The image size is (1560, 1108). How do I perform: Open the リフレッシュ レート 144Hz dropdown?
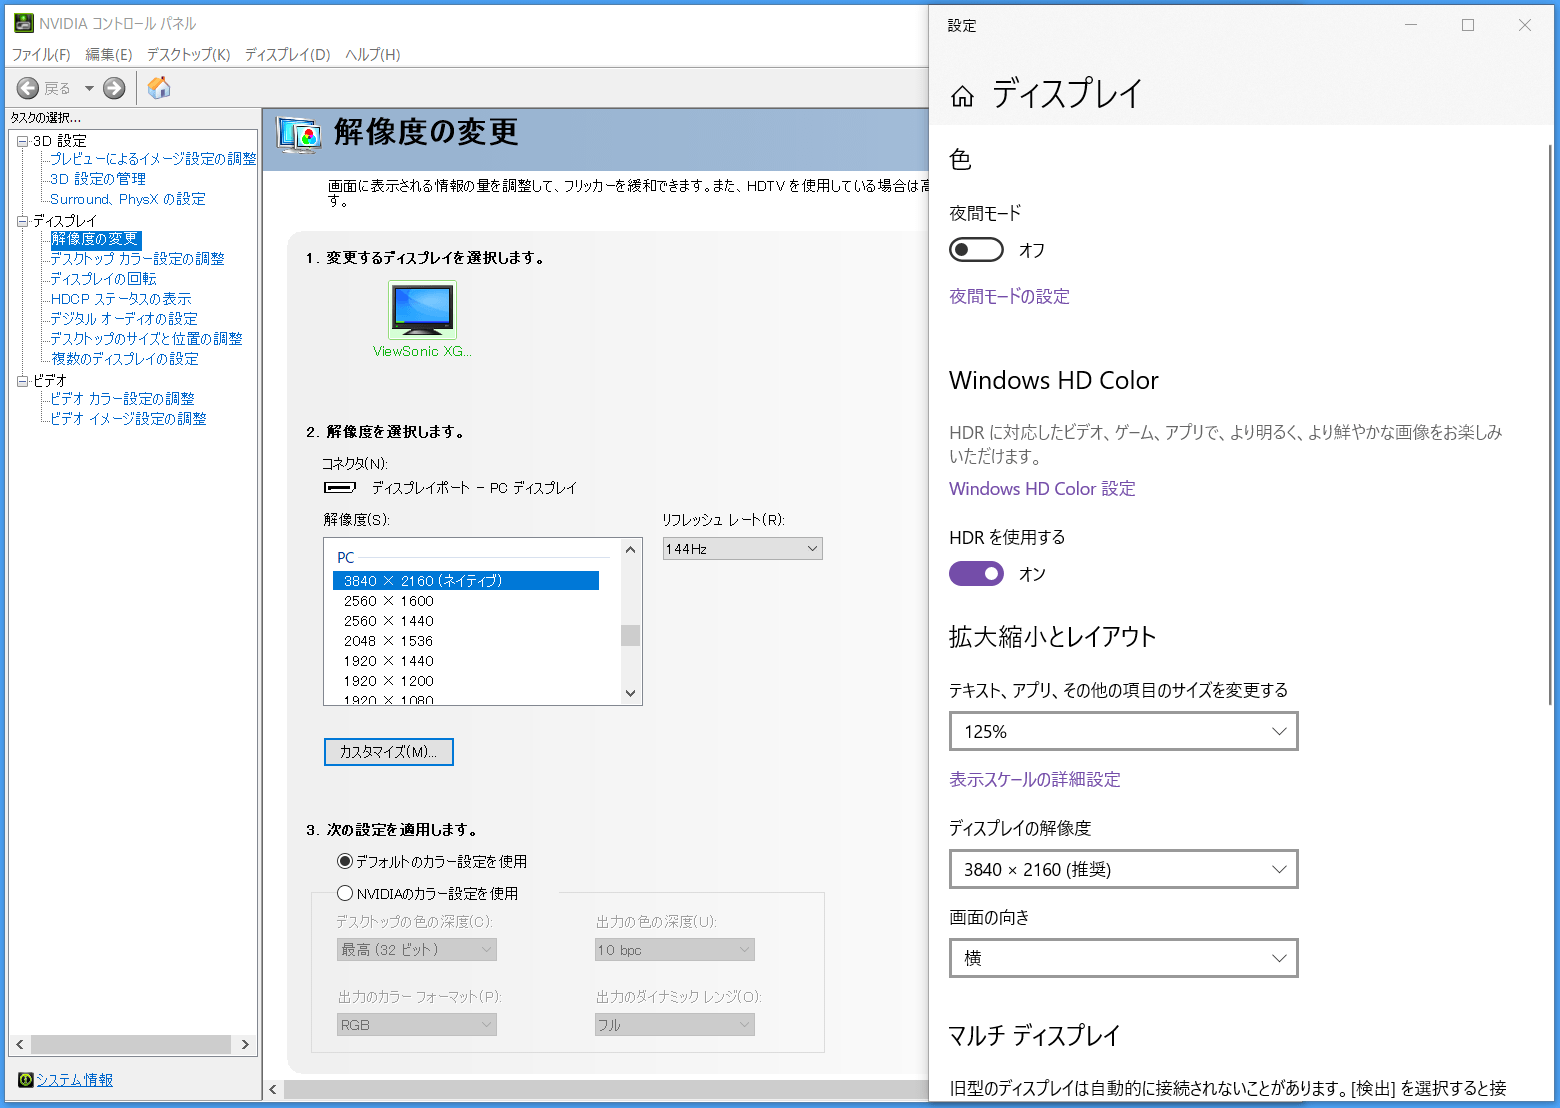coord(742,549)
